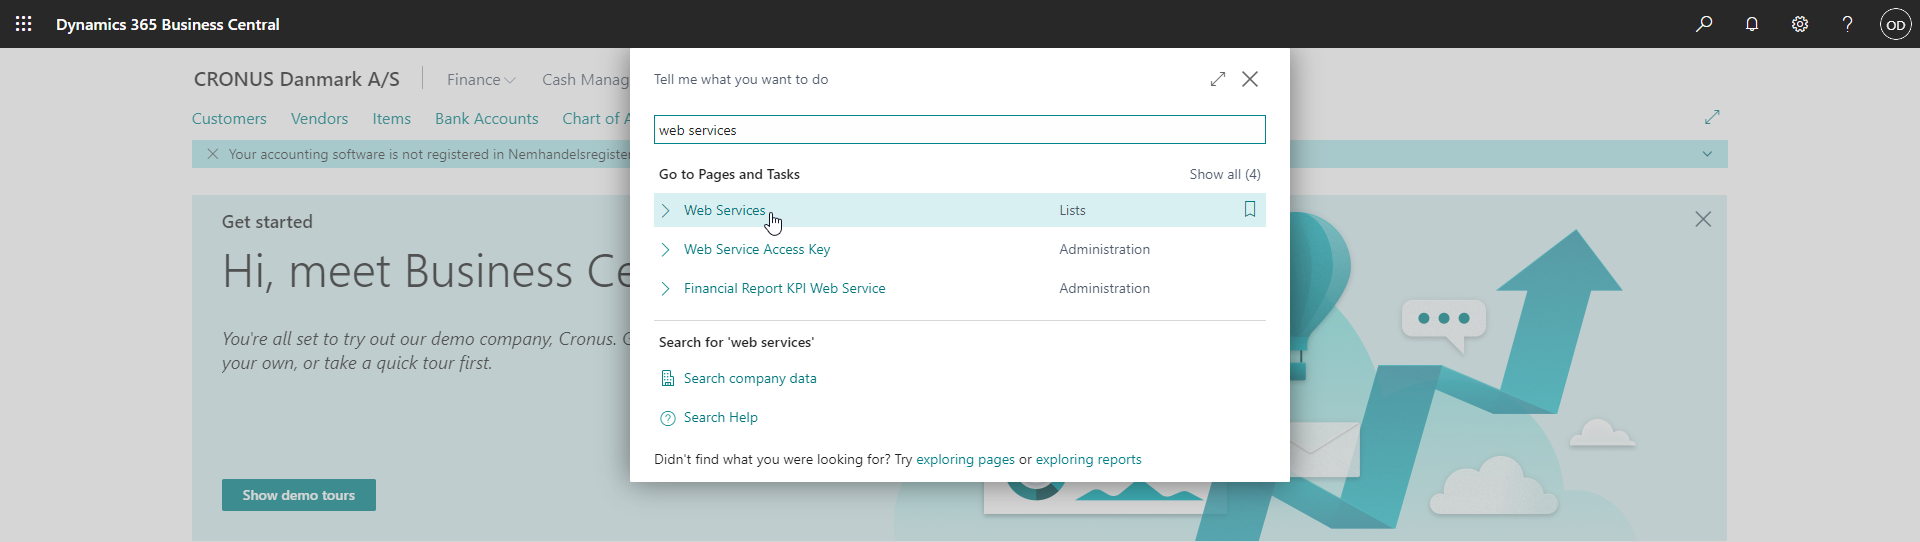Open the Web Services result
1920x542 pixels.
(725, 210)
